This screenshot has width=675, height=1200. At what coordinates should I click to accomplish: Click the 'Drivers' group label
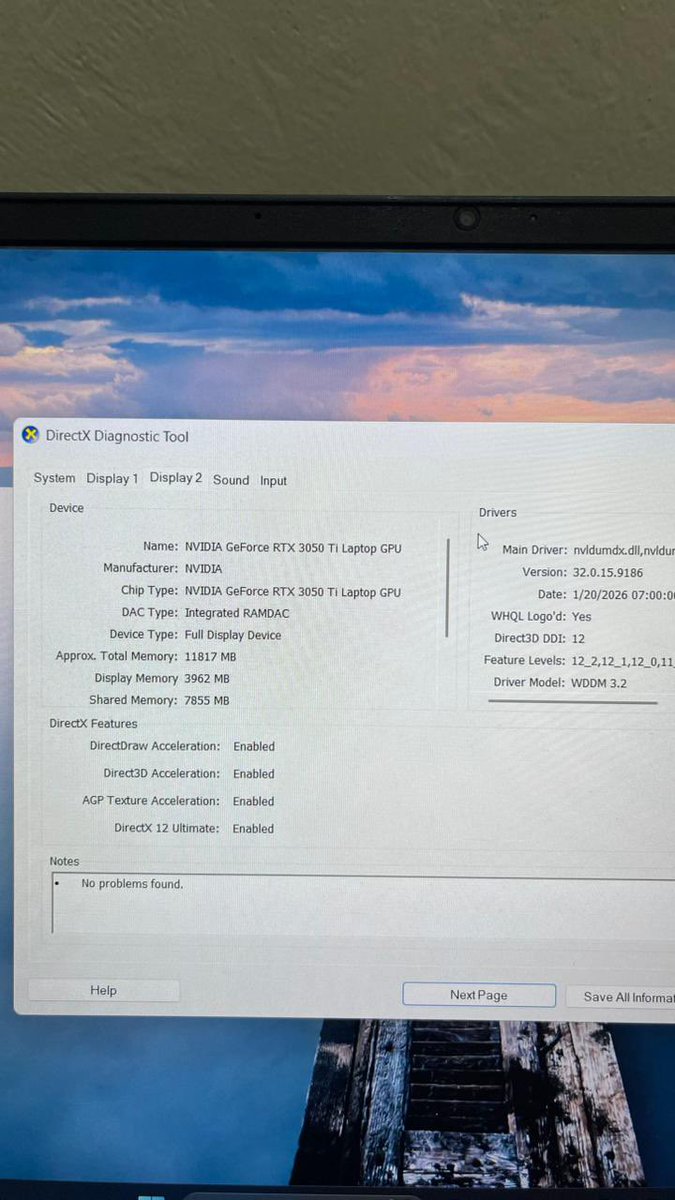[498, 513]
